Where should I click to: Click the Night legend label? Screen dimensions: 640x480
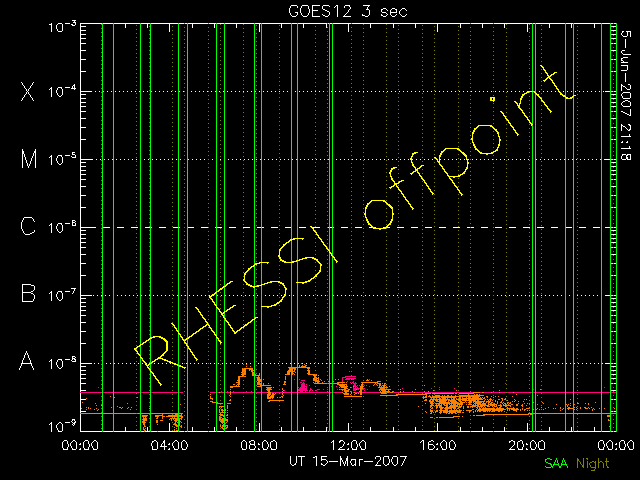(592, 463)
